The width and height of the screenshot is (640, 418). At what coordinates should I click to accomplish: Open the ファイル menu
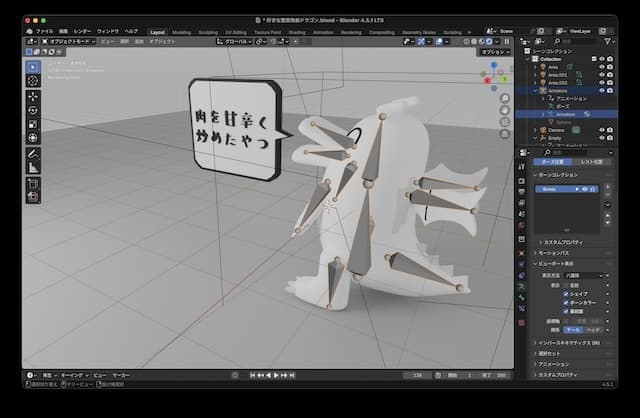click(44, 31)
